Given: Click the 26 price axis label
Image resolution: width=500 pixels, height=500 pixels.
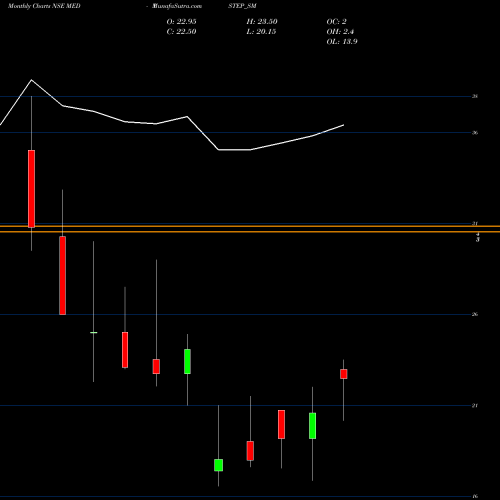Looking at the screenshot, I should (x=475, y=314).
